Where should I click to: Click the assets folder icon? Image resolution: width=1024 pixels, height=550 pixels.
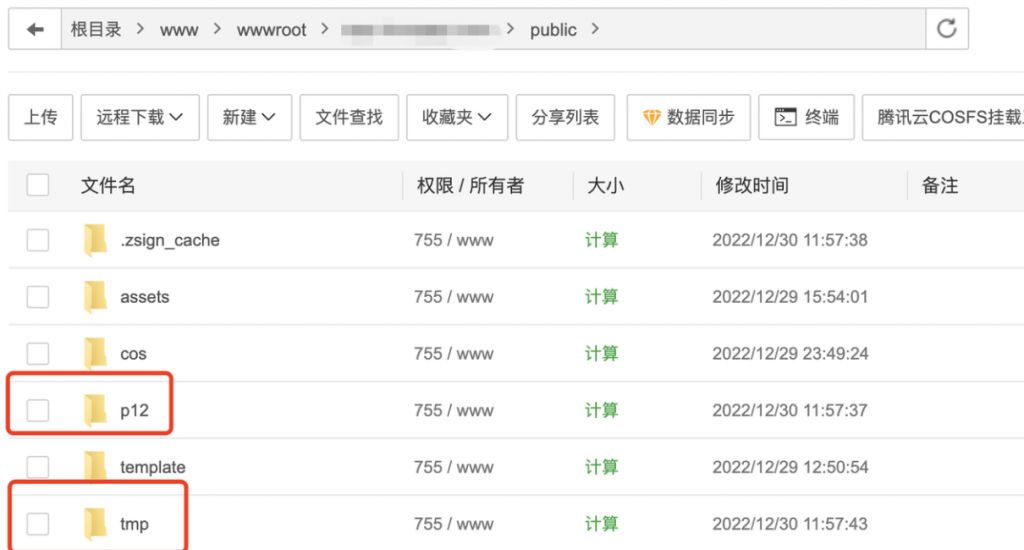point(96,297)
